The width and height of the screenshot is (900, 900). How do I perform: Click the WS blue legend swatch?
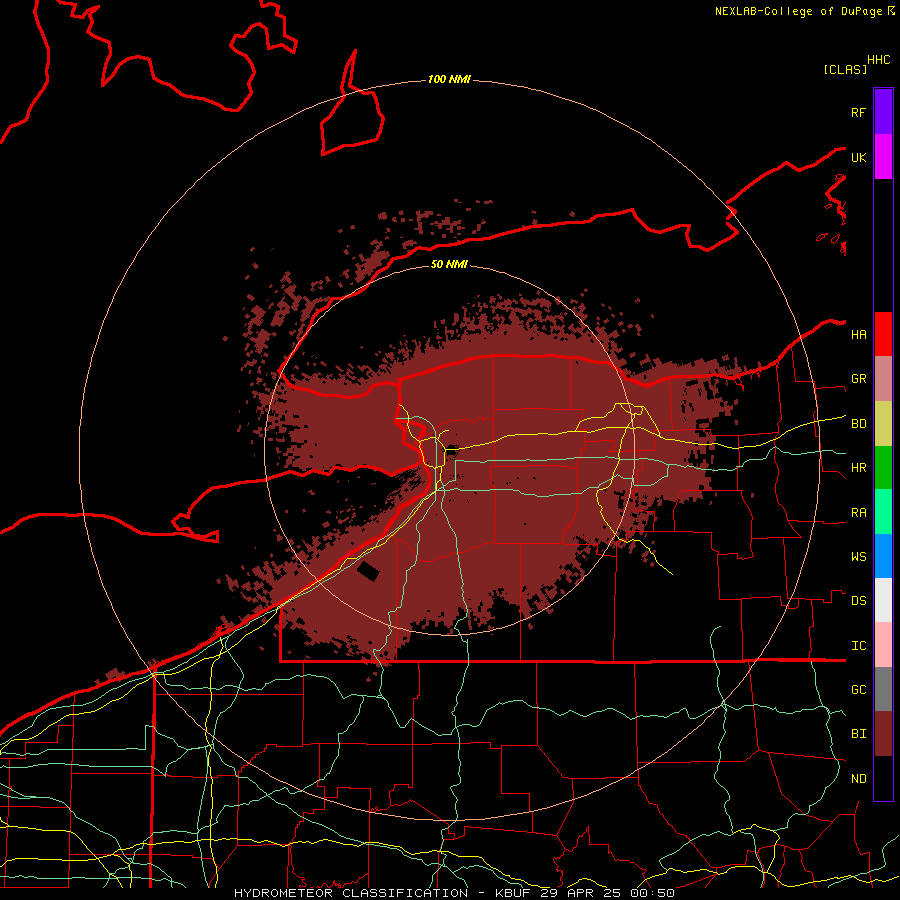tap(883, 556)
